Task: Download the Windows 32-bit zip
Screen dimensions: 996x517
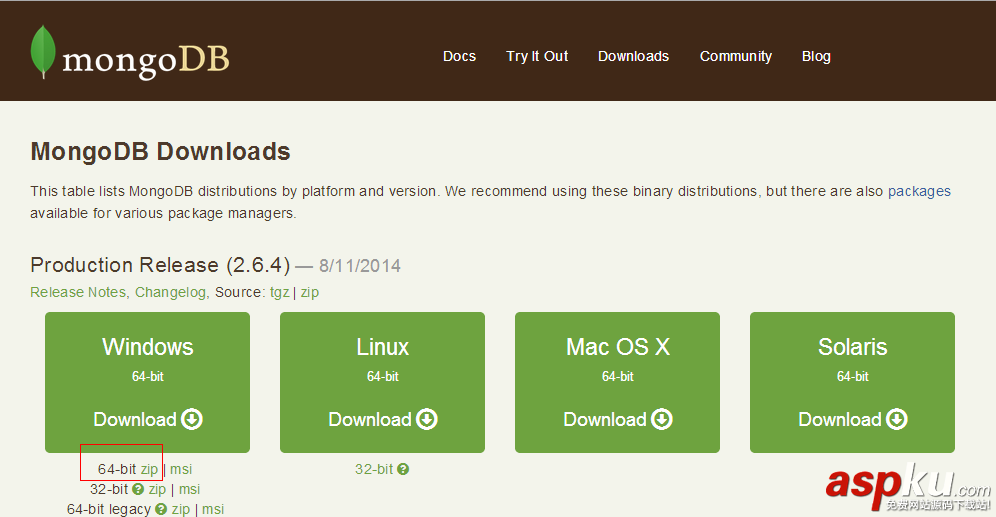Action: (x=158, y=489)
